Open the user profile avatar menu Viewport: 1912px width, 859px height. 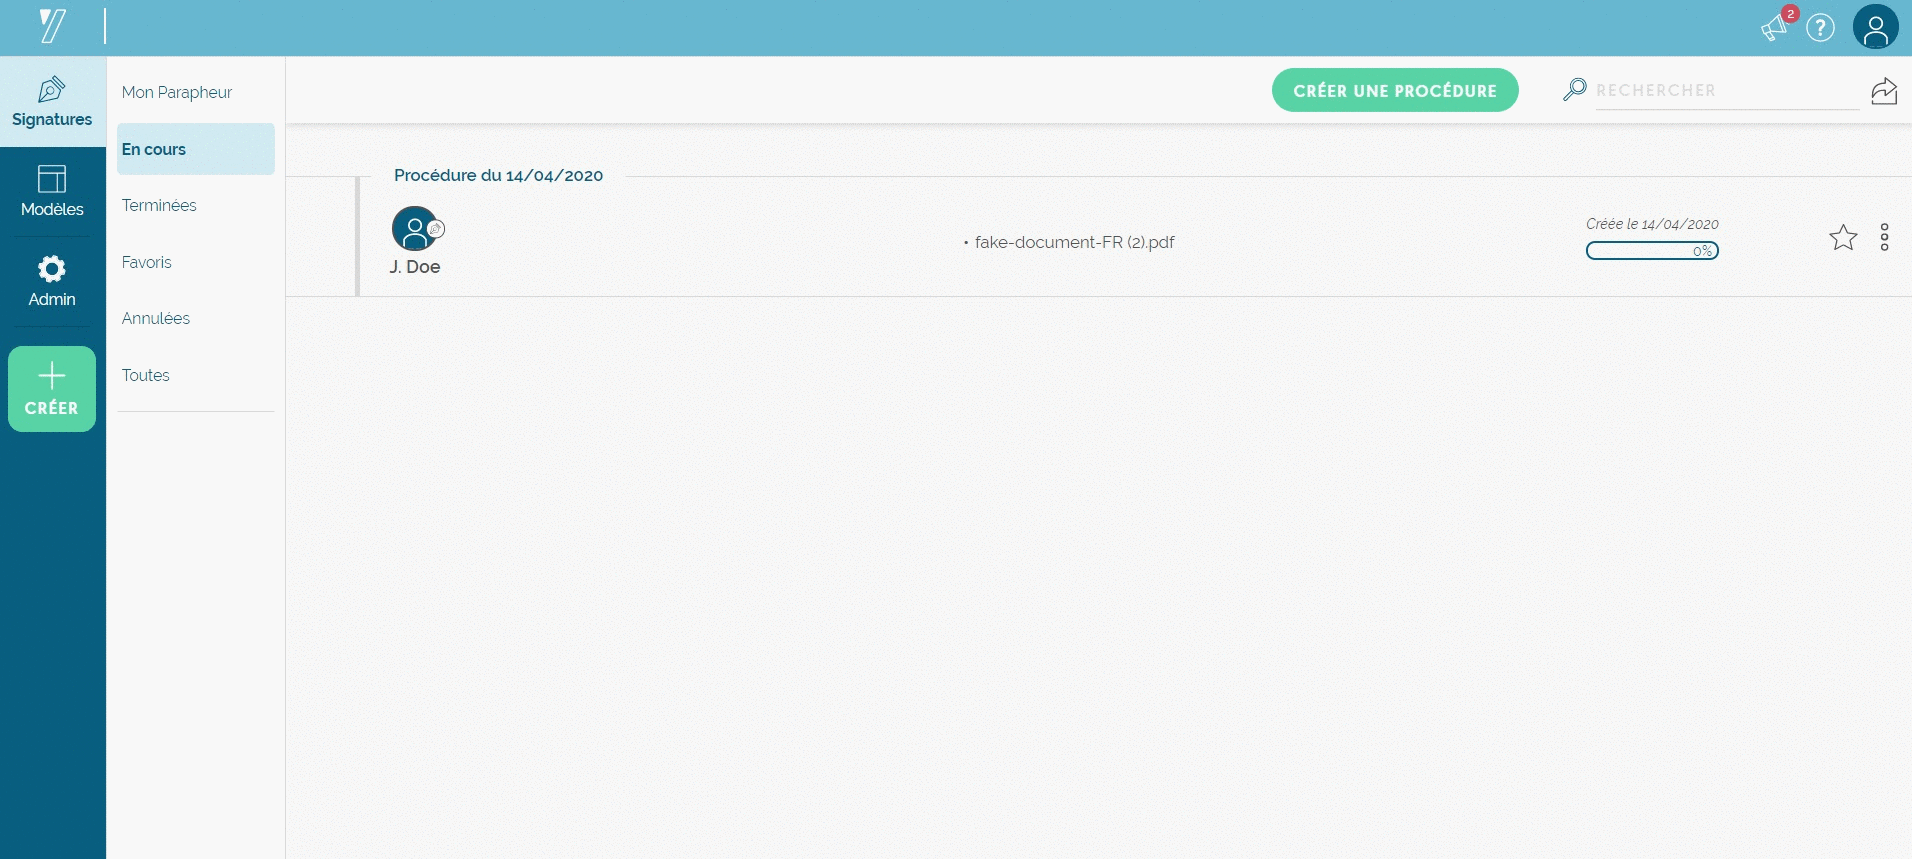click(x=1875, y=27)
